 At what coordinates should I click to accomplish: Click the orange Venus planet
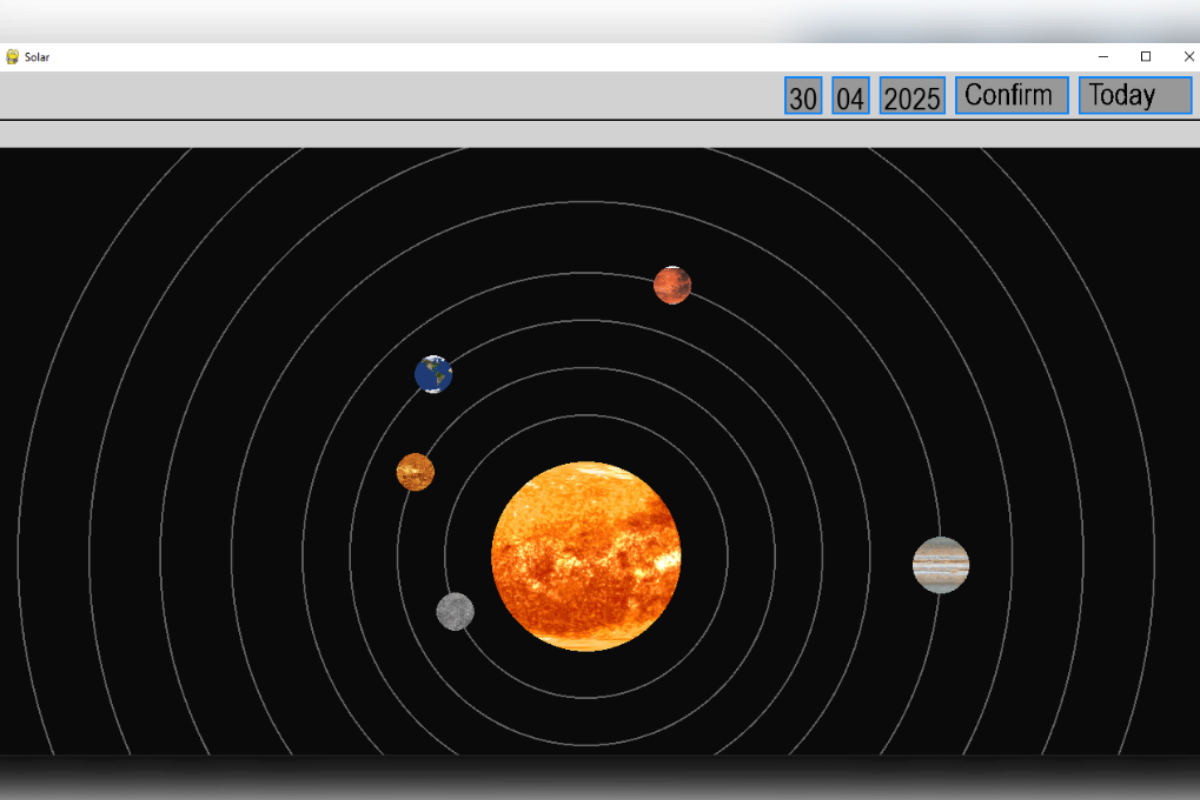pos(415,472)
